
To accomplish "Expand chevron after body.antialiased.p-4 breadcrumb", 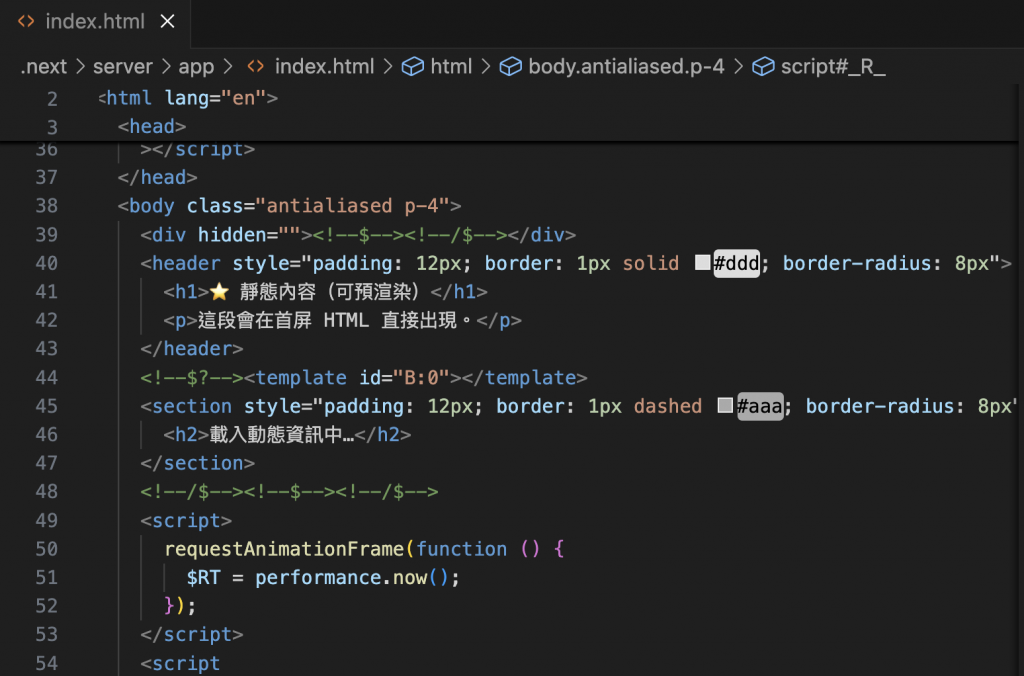I will (x=739, y=66).
